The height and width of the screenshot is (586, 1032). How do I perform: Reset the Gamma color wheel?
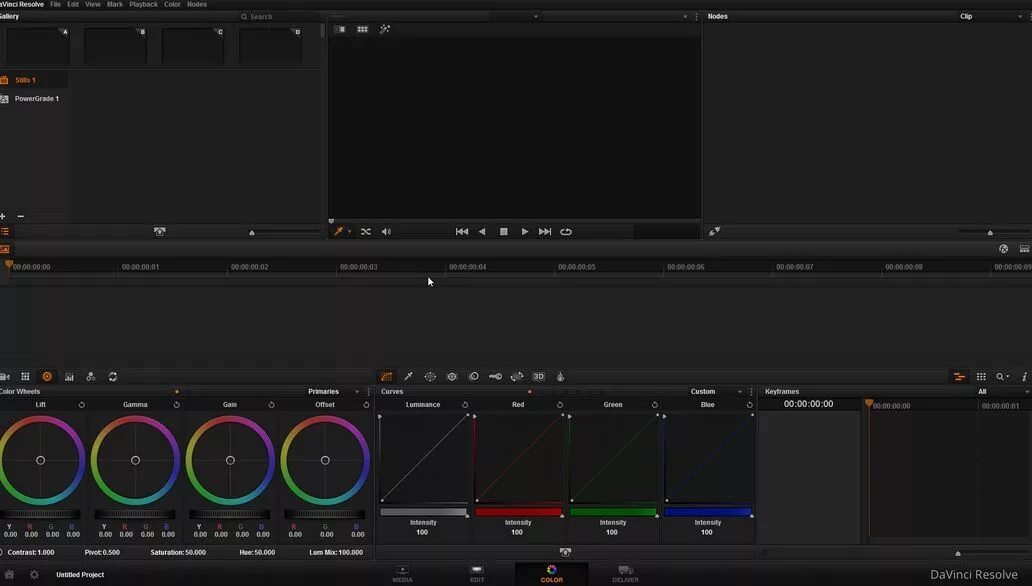176,405
